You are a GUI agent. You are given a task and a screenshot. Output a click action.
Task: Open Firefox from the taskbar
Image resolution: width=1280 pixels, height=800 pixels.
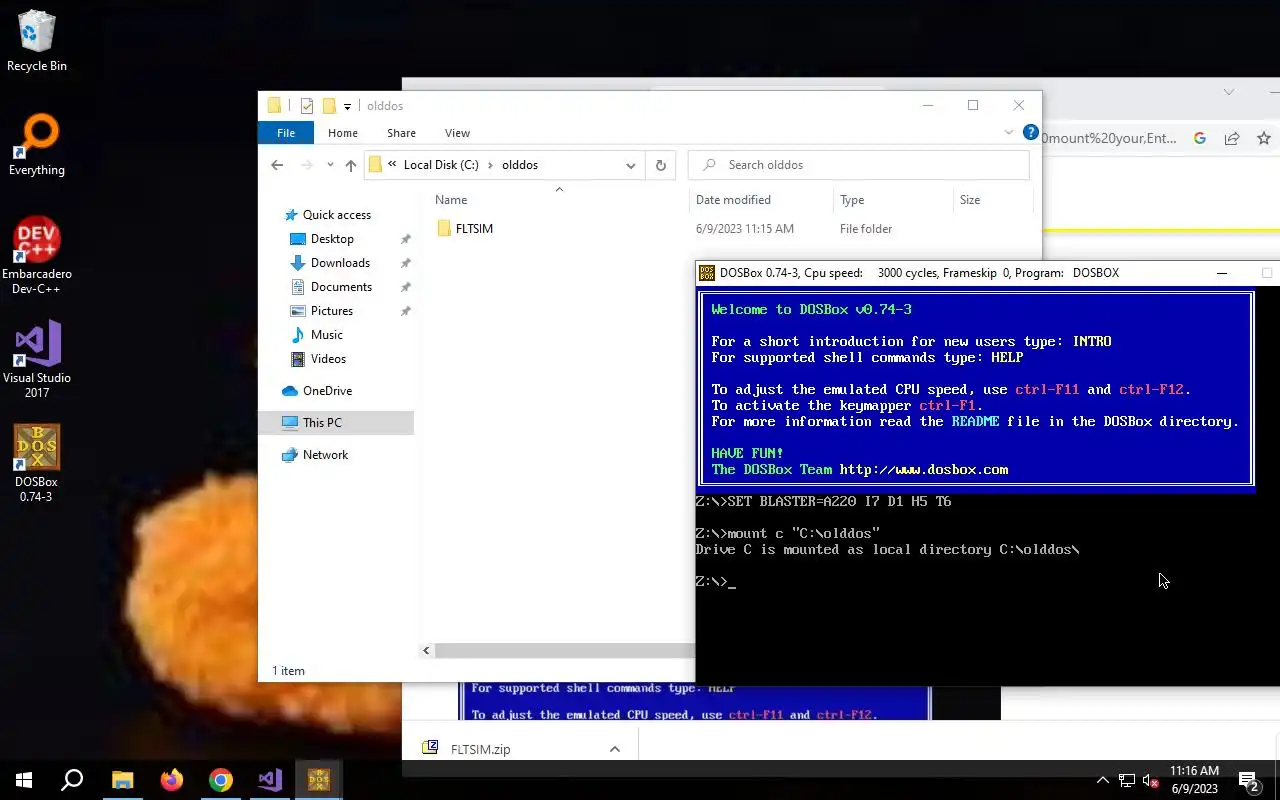click(172, 780)
